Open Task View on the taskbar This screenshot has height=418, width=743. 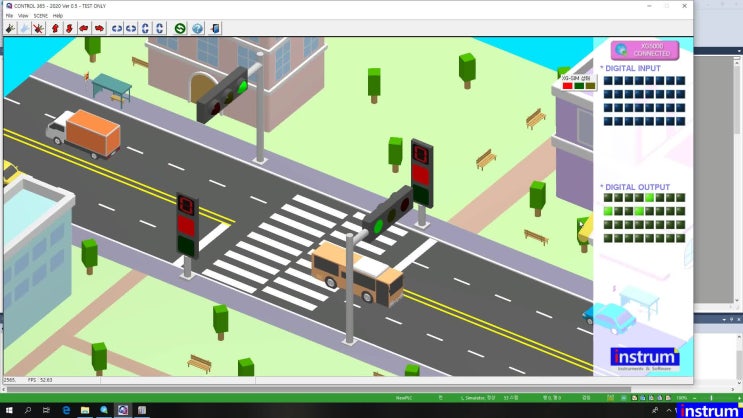[46, 410]
